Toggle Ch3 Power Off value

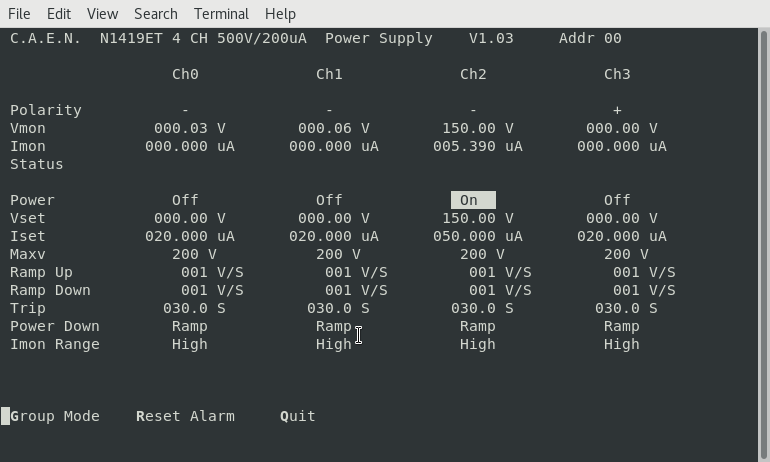[x=617, y=200]
